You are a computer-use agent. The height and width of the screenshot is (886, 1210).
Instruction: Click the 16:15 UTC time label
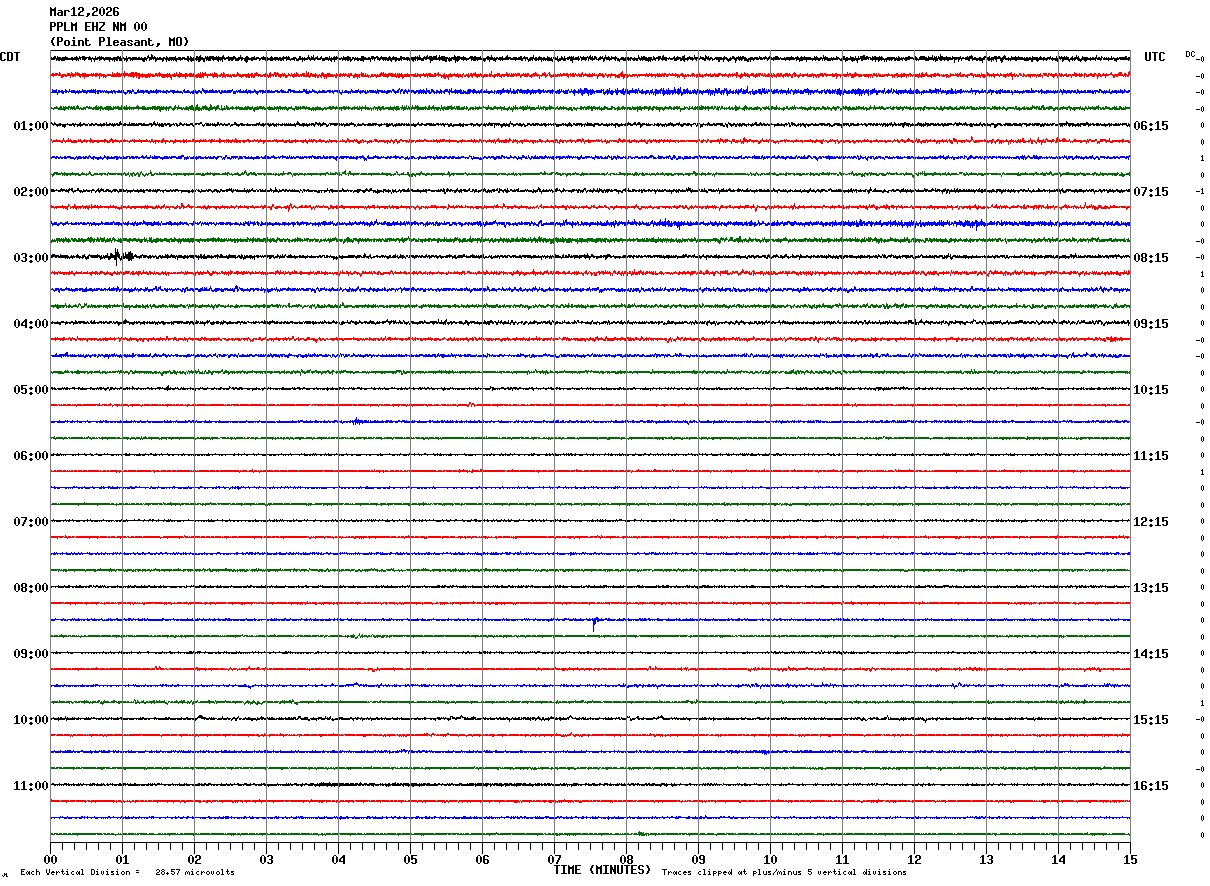[x=1151, y=786]
